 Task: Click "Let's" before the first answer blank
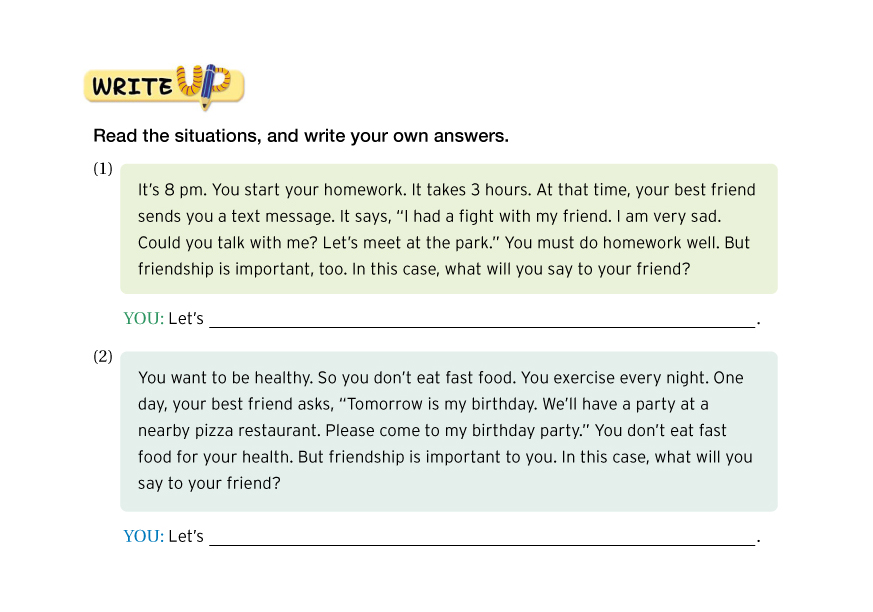(x=186, y=319)
